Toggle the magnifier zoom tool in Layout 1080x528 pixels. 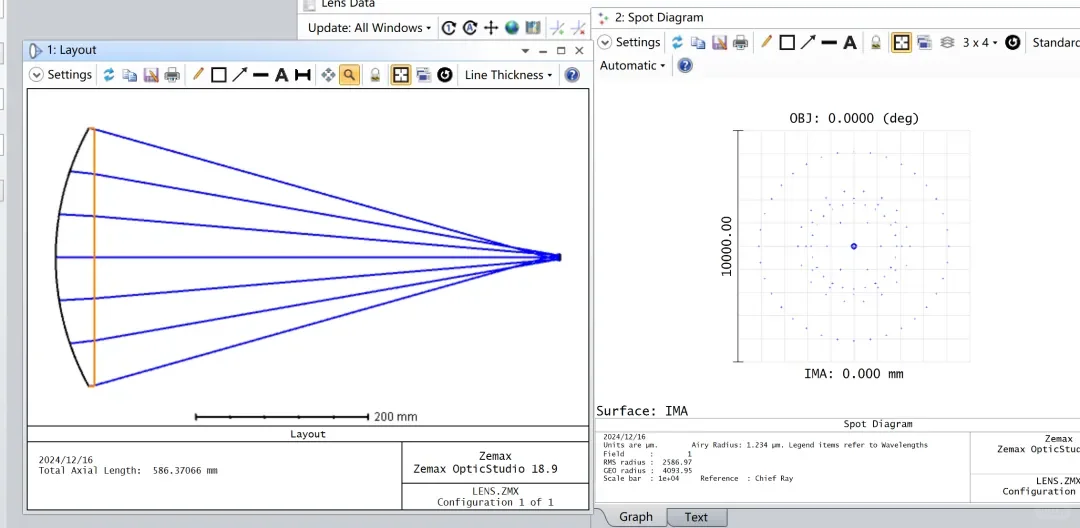pos(349,75)
